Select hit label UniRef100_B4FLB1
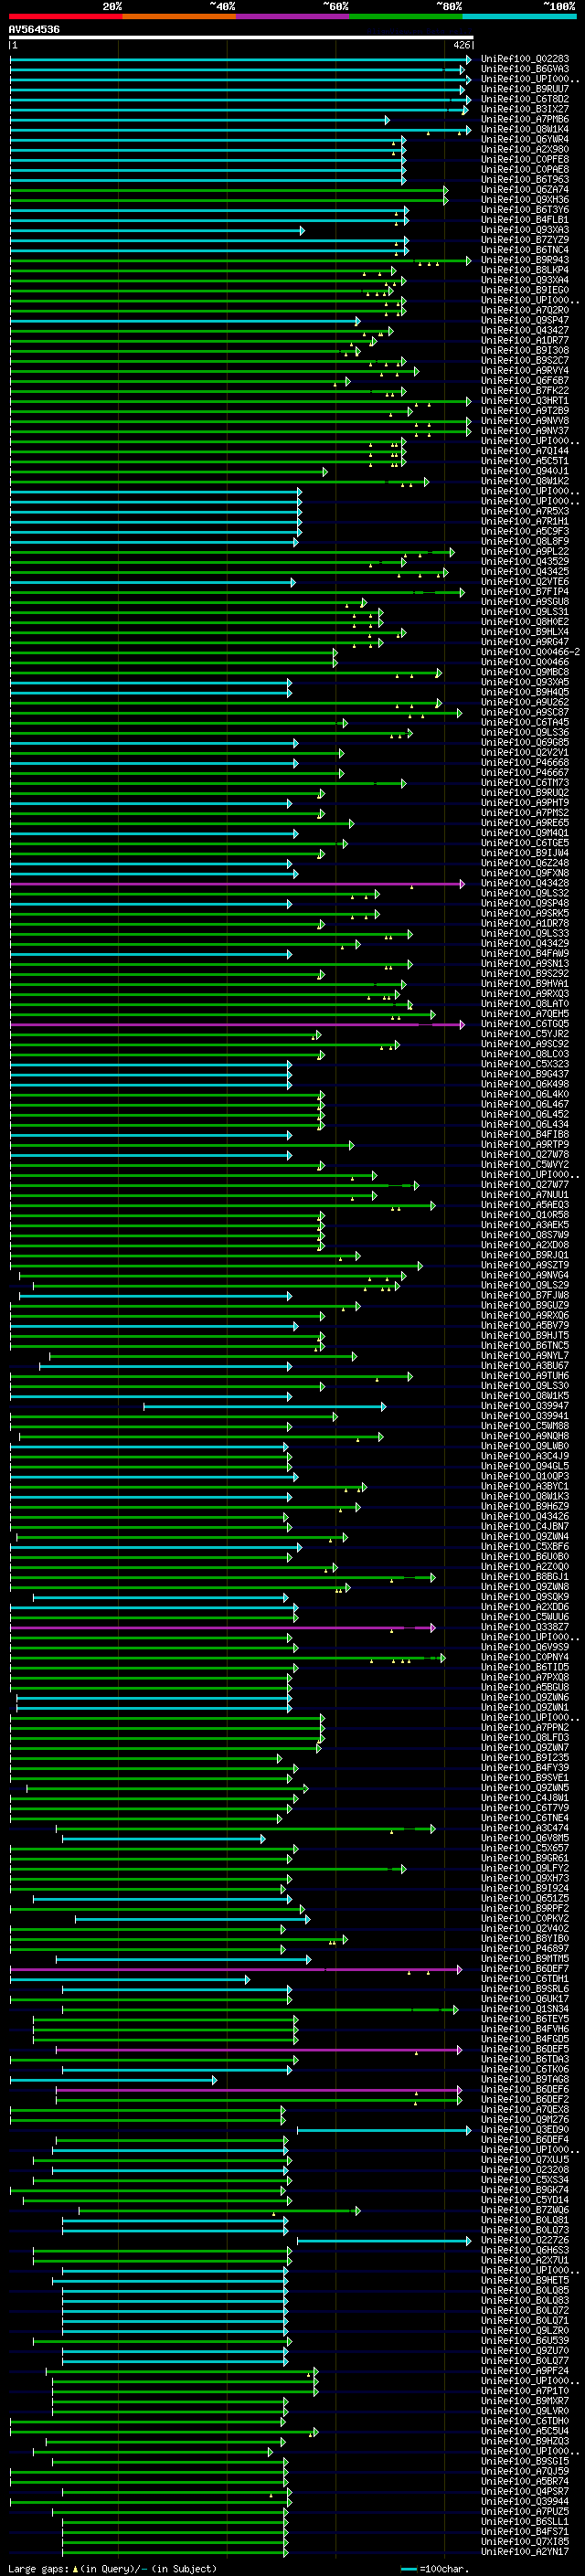585x2576 pixels. click(x=525, y=219)
